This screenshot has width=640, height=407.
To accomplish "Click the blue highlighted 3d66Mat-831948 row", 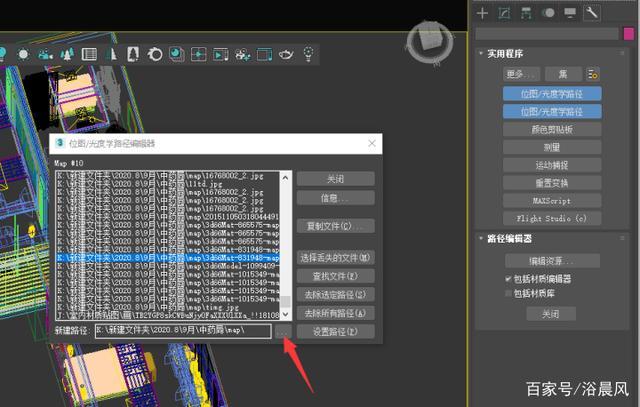I will (x=168, y=258).
